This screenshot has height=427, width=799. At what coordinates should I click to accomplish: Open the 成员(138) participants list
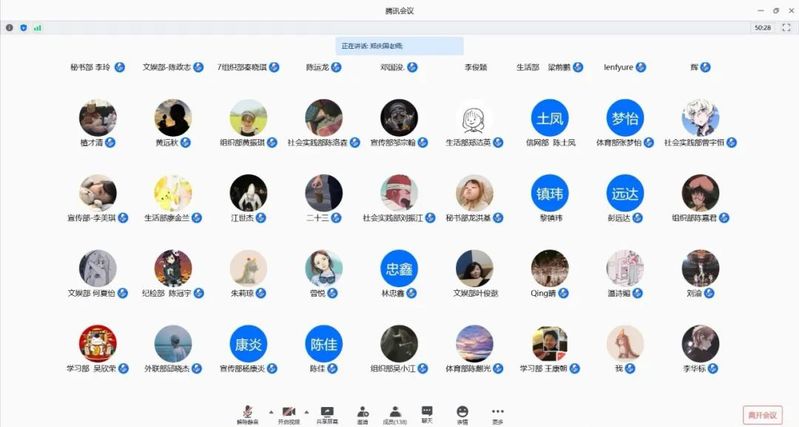point(395,413)
